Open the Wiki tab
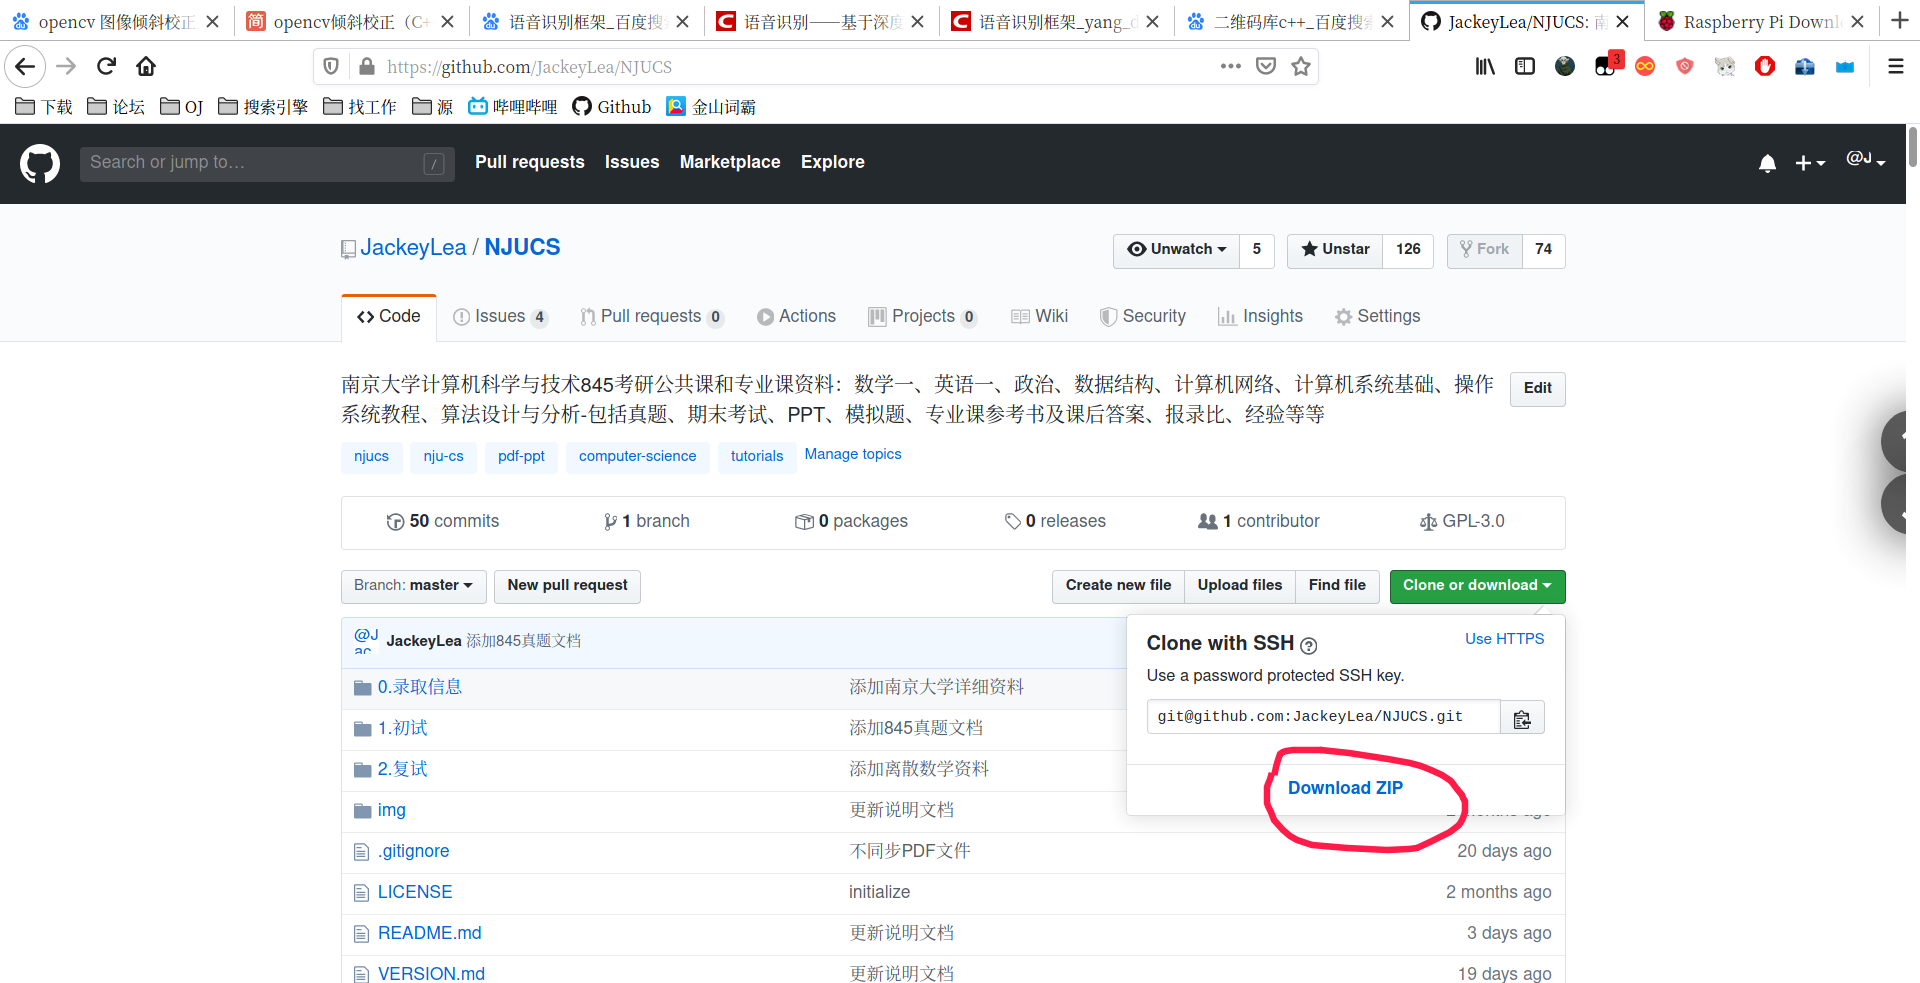 [1039, 317]
